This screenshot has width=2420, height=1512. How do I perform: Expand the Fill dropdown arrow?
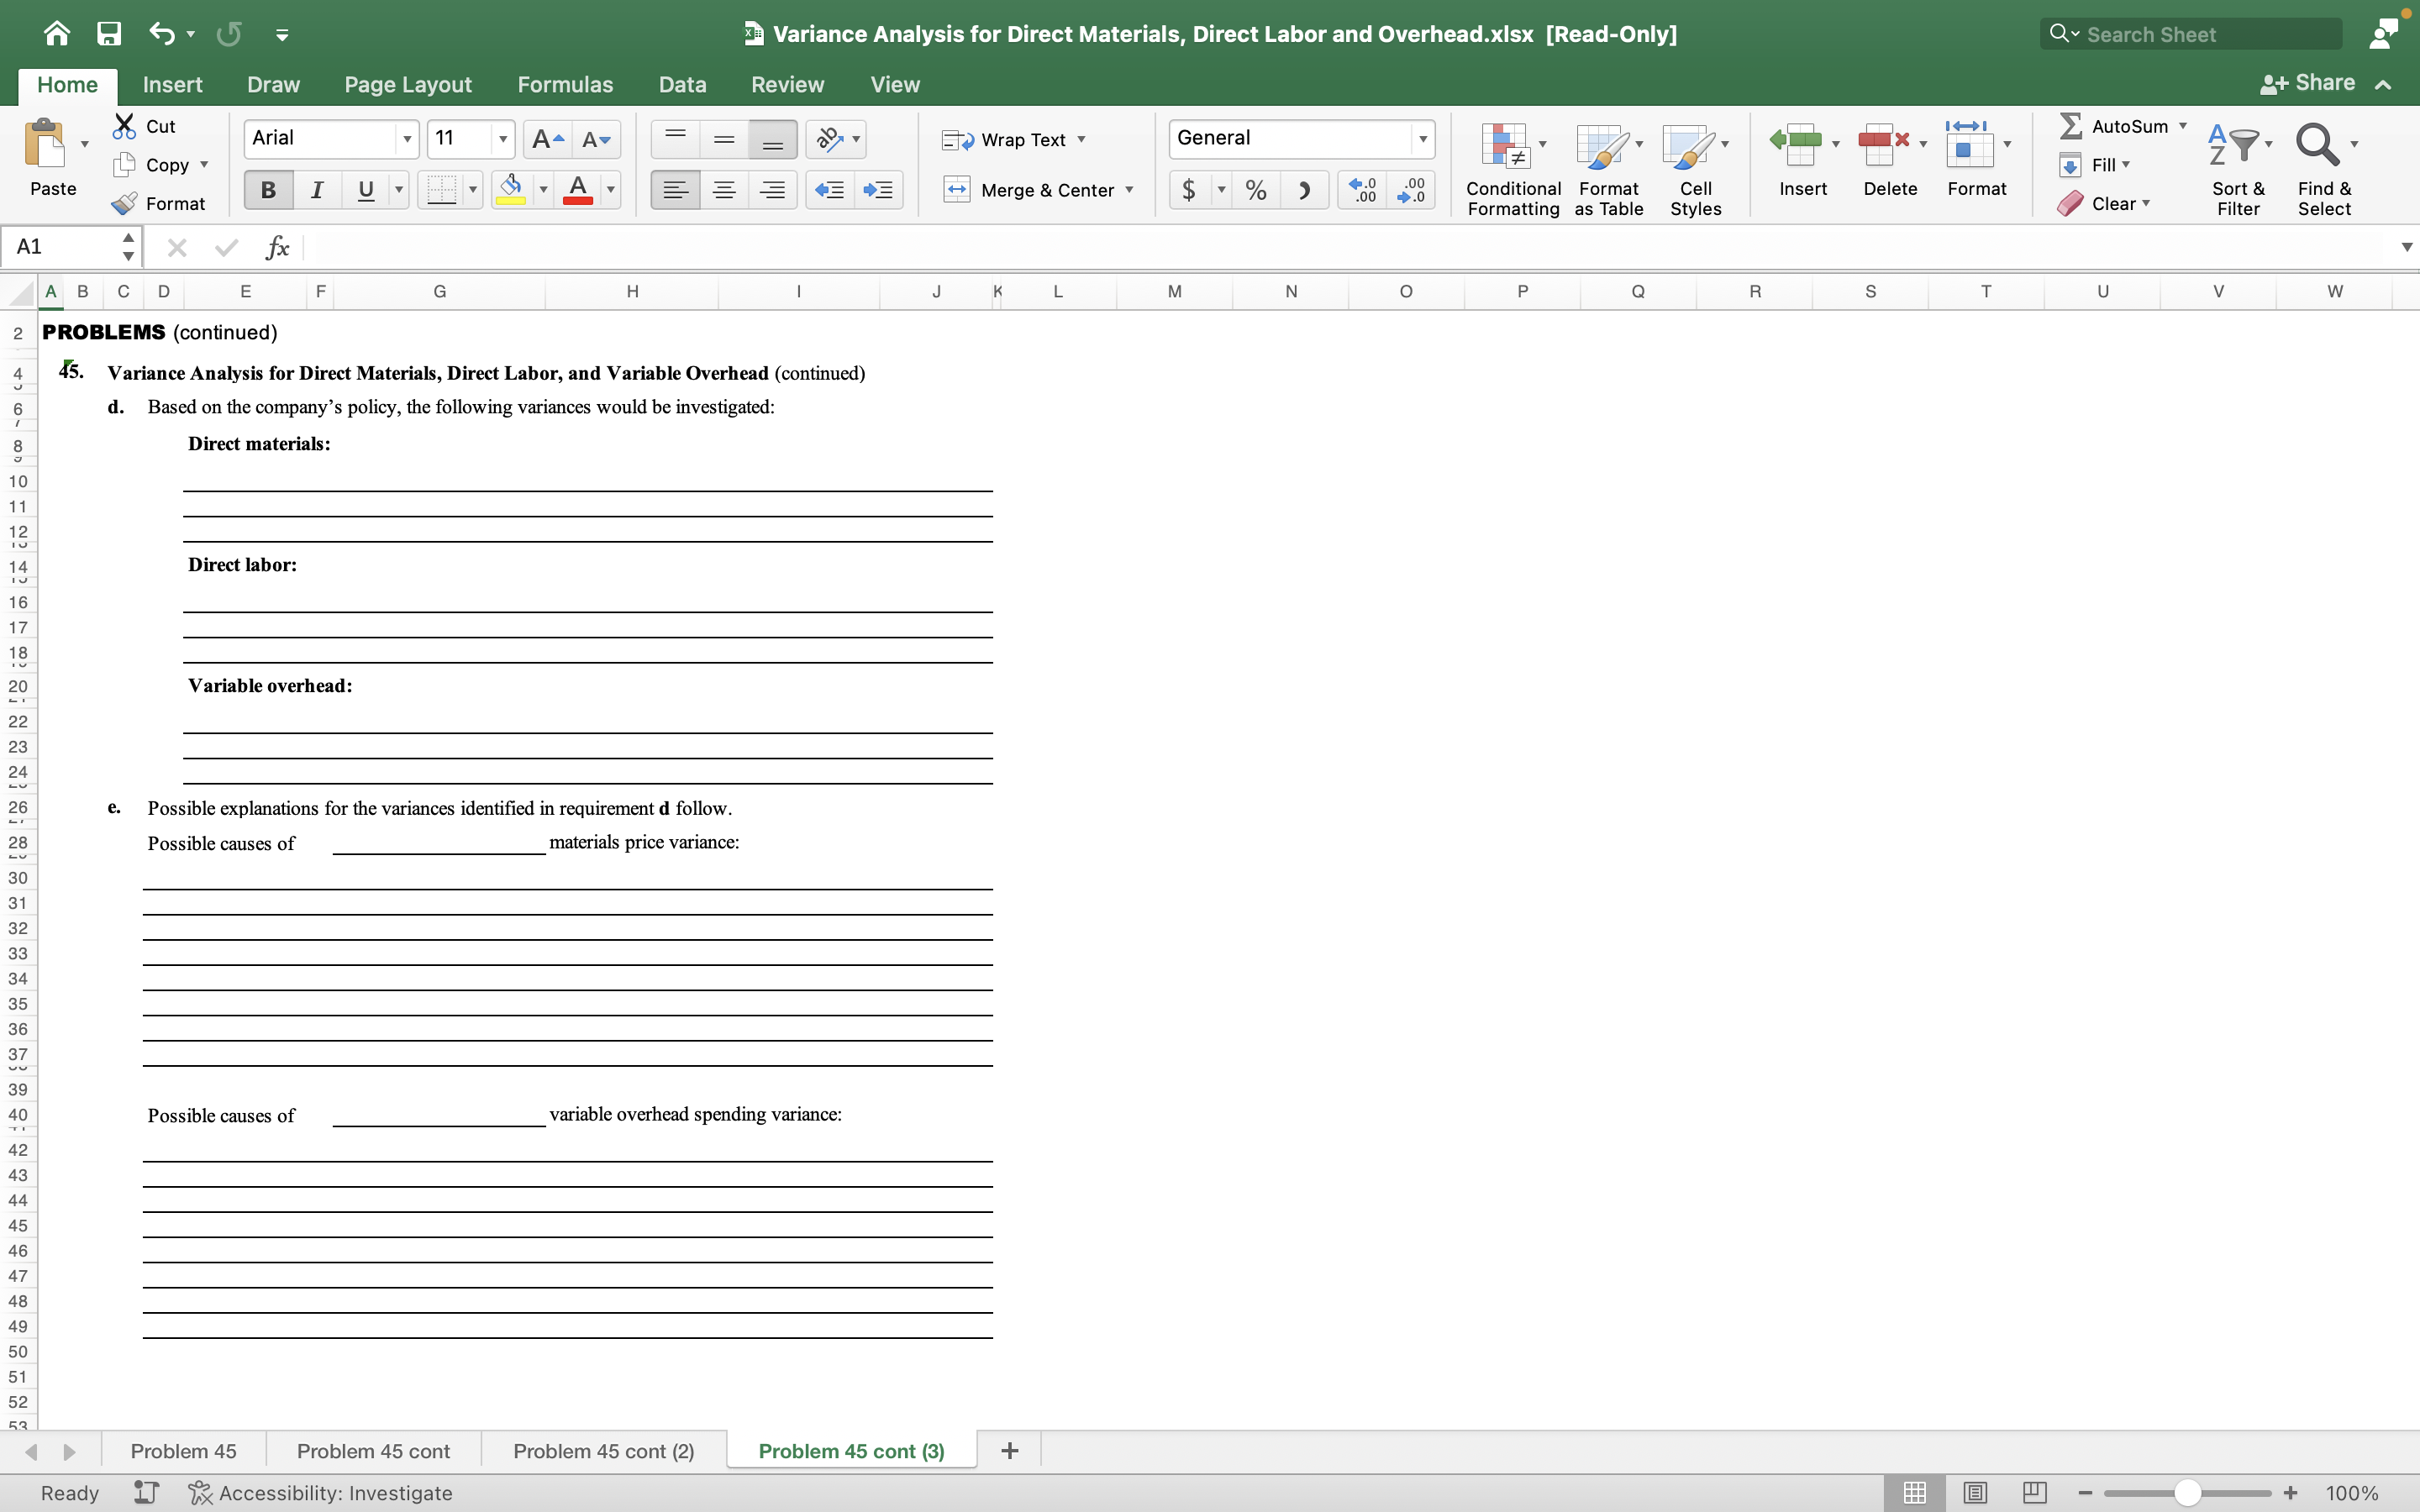2126,165
